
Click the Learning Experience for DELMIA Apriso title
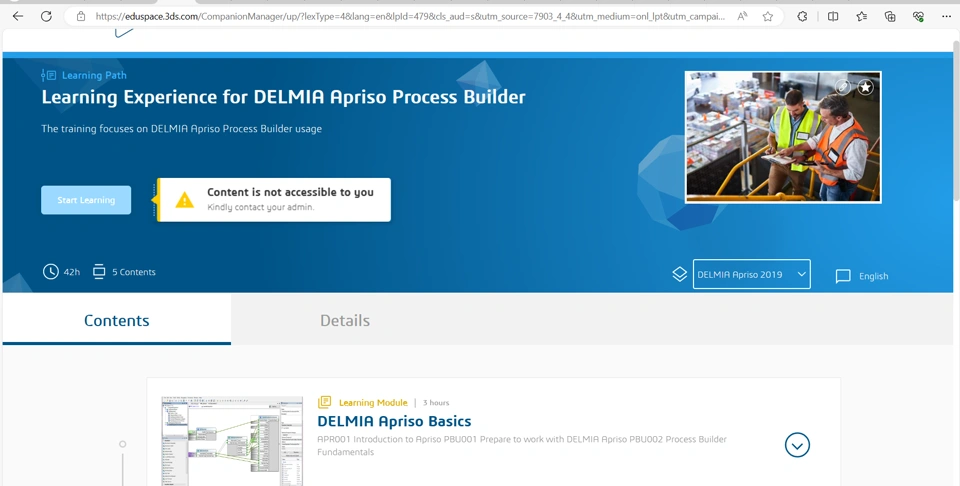pos(283,97)
